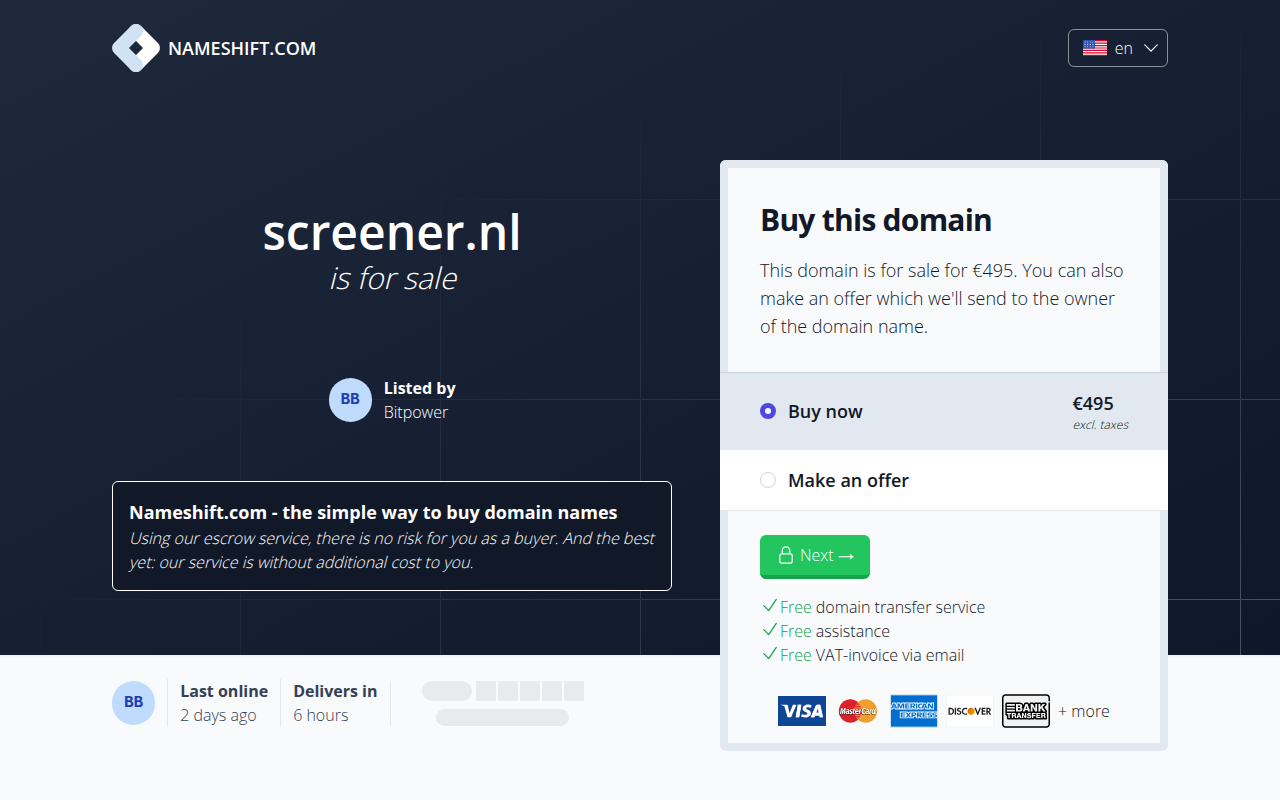
Task: Click the MasterCard icon
Action: 858,711
